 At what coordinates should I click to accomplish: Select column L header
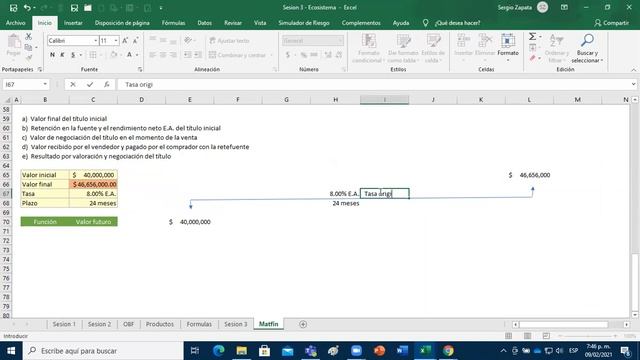(529, 100)
